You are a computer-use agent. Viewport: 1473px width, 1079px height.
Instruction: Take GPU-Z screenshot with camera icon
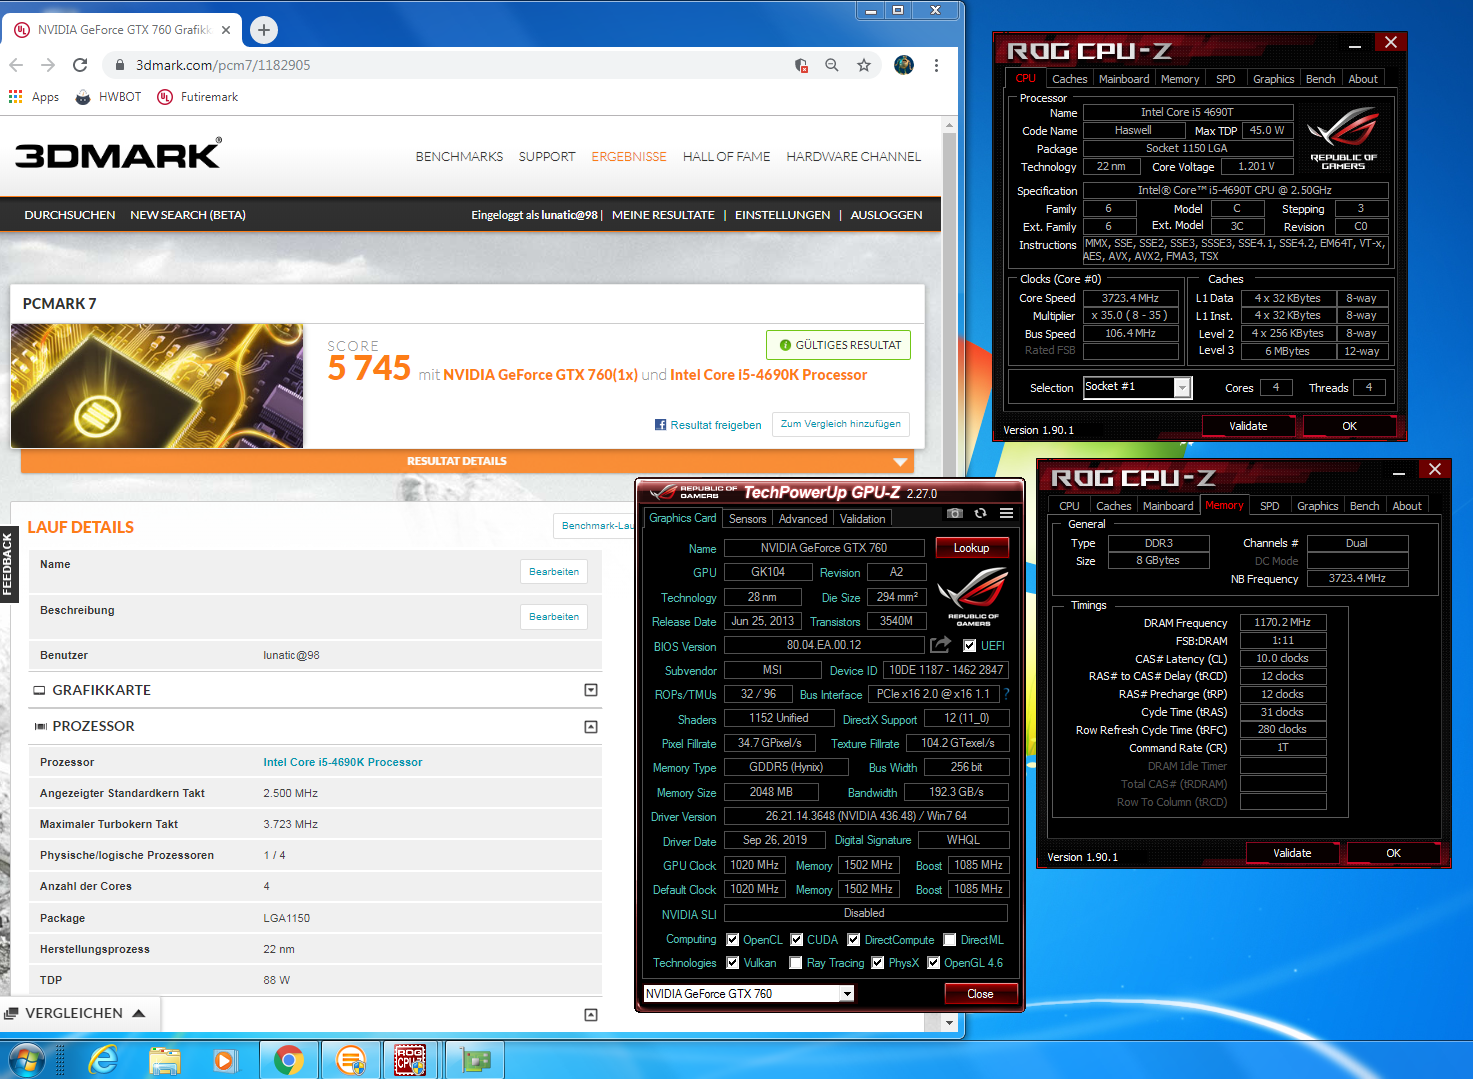[955, 513]
